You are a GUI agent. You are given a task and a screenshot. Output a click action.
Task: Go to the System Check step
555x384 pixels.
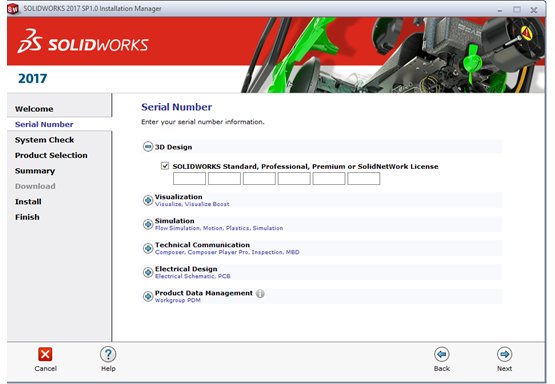click(x=44, y=140)
